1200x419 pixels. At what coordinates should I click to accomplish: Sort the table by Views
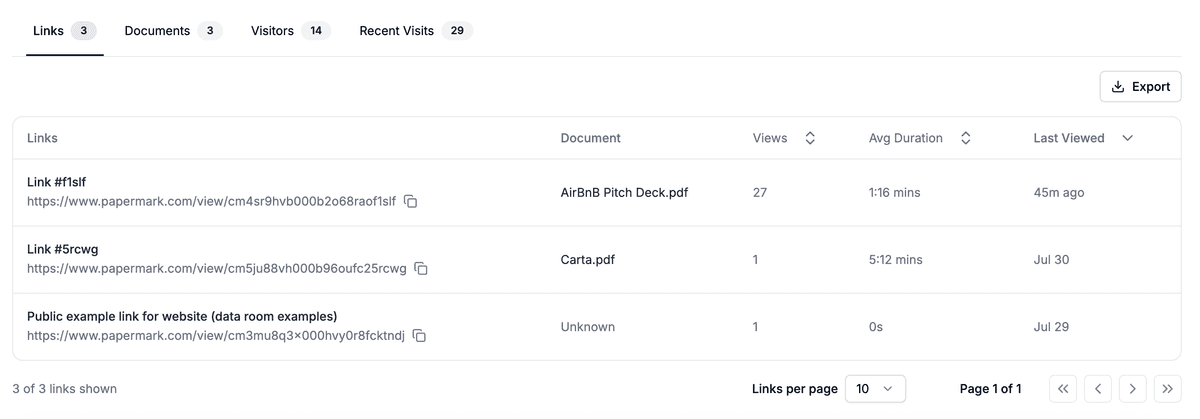(x=810, y=139)
